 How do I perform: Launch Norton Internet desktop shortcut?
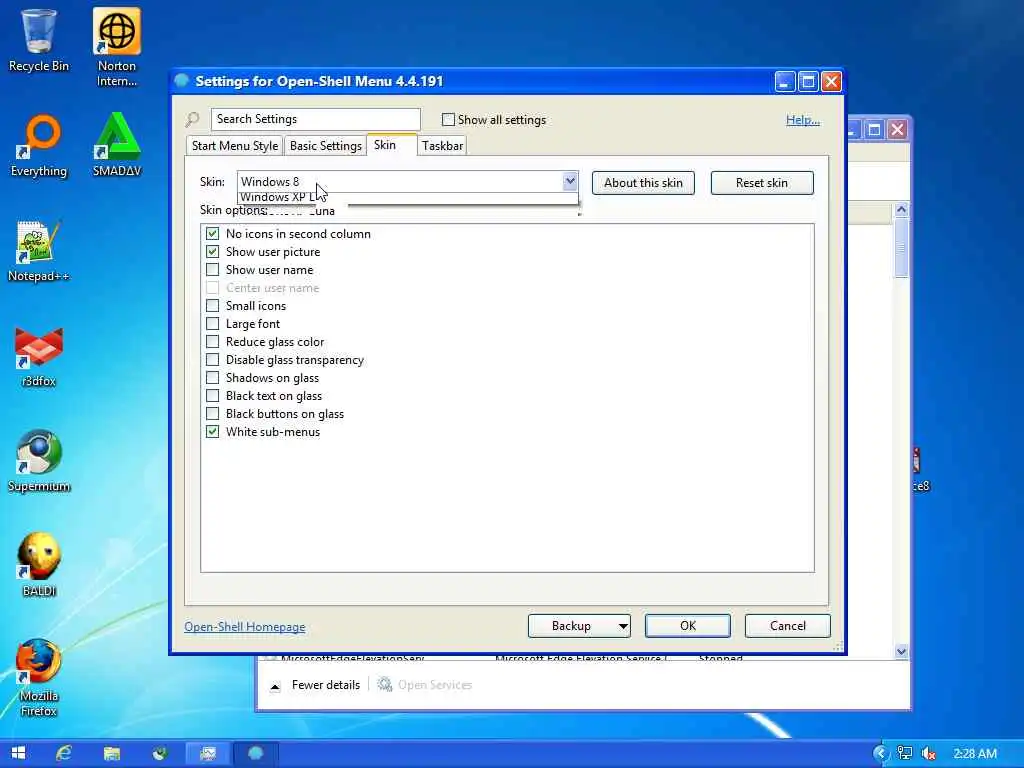117,47
